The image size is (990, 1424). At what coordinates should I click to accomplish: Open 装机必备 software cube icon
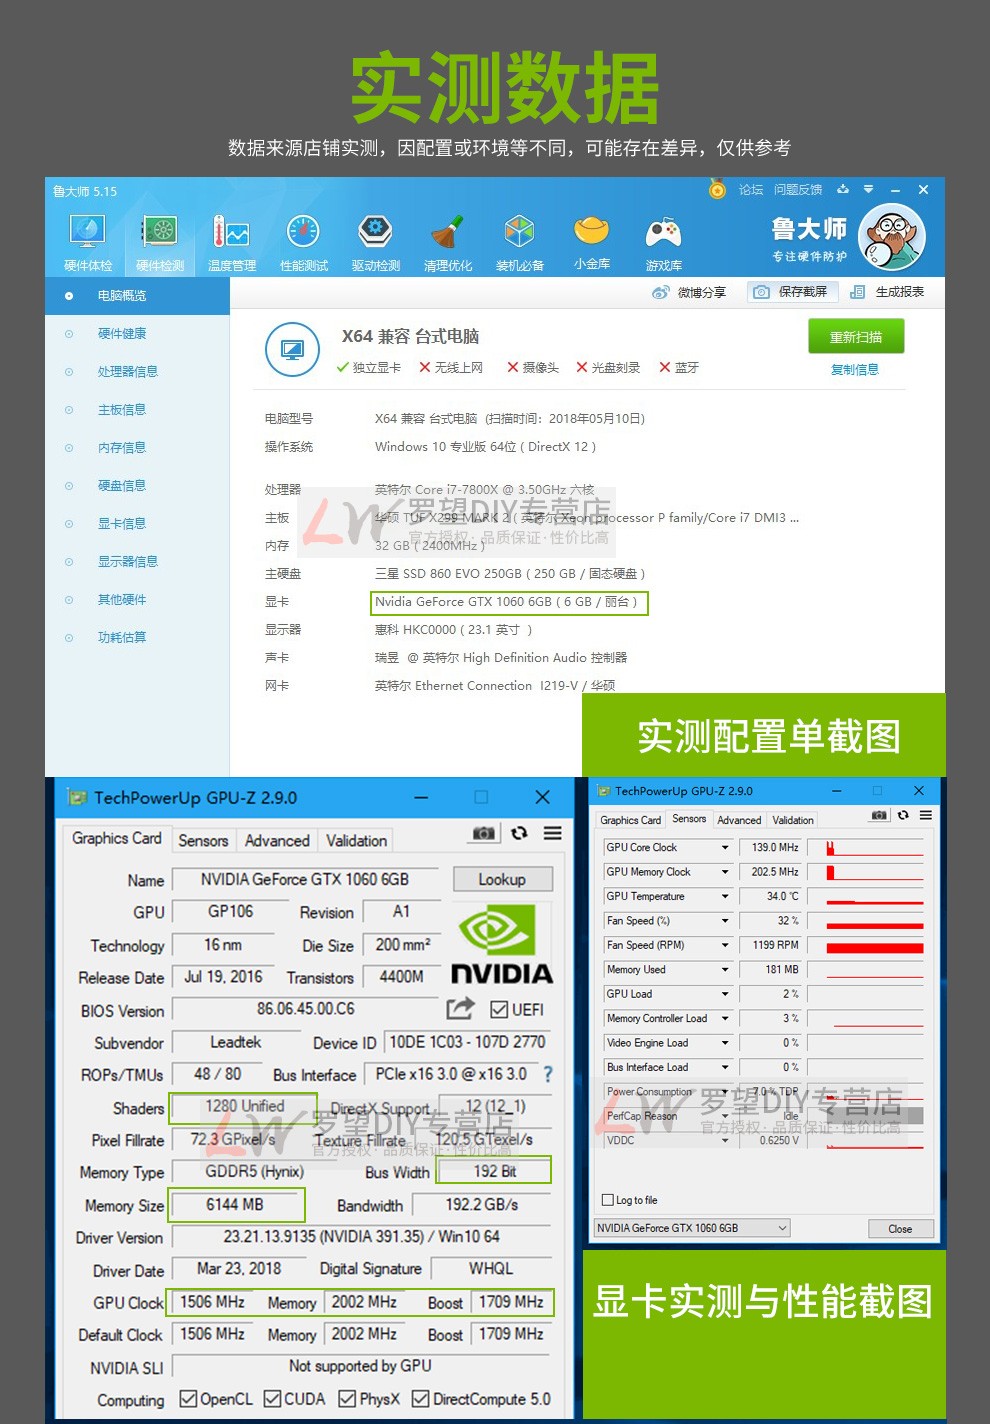tap(519, 243)
